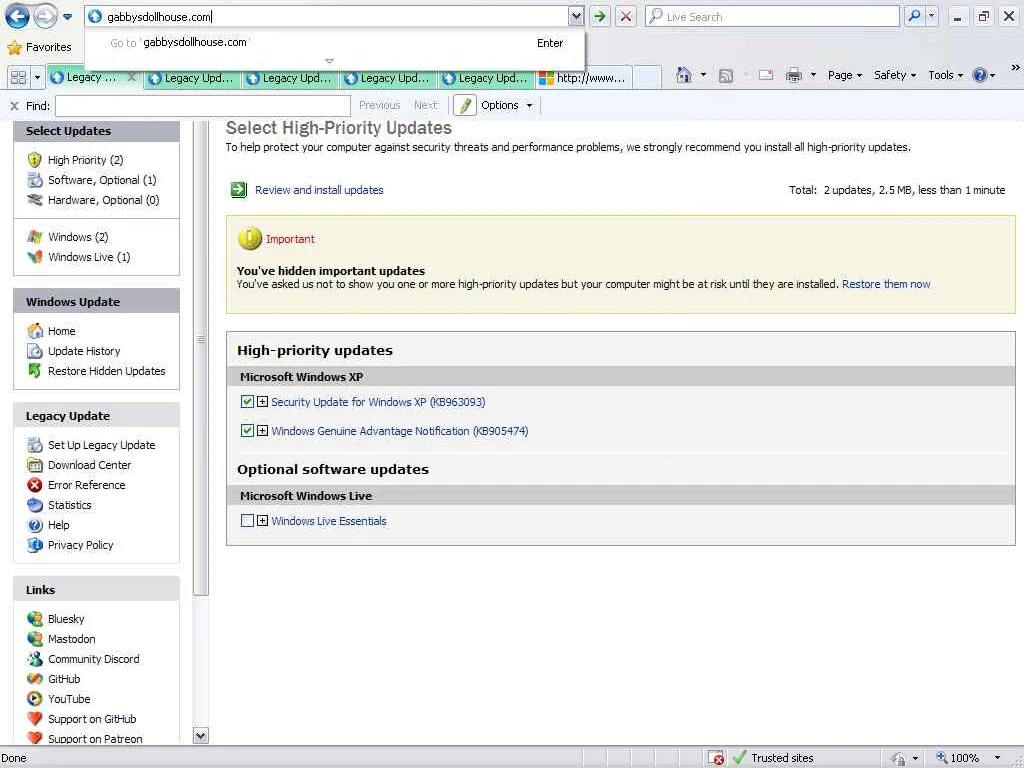Open the address bar history dropdown
Image resolution: width=1024 pixels, height=768 pixels.
(576, 16)
